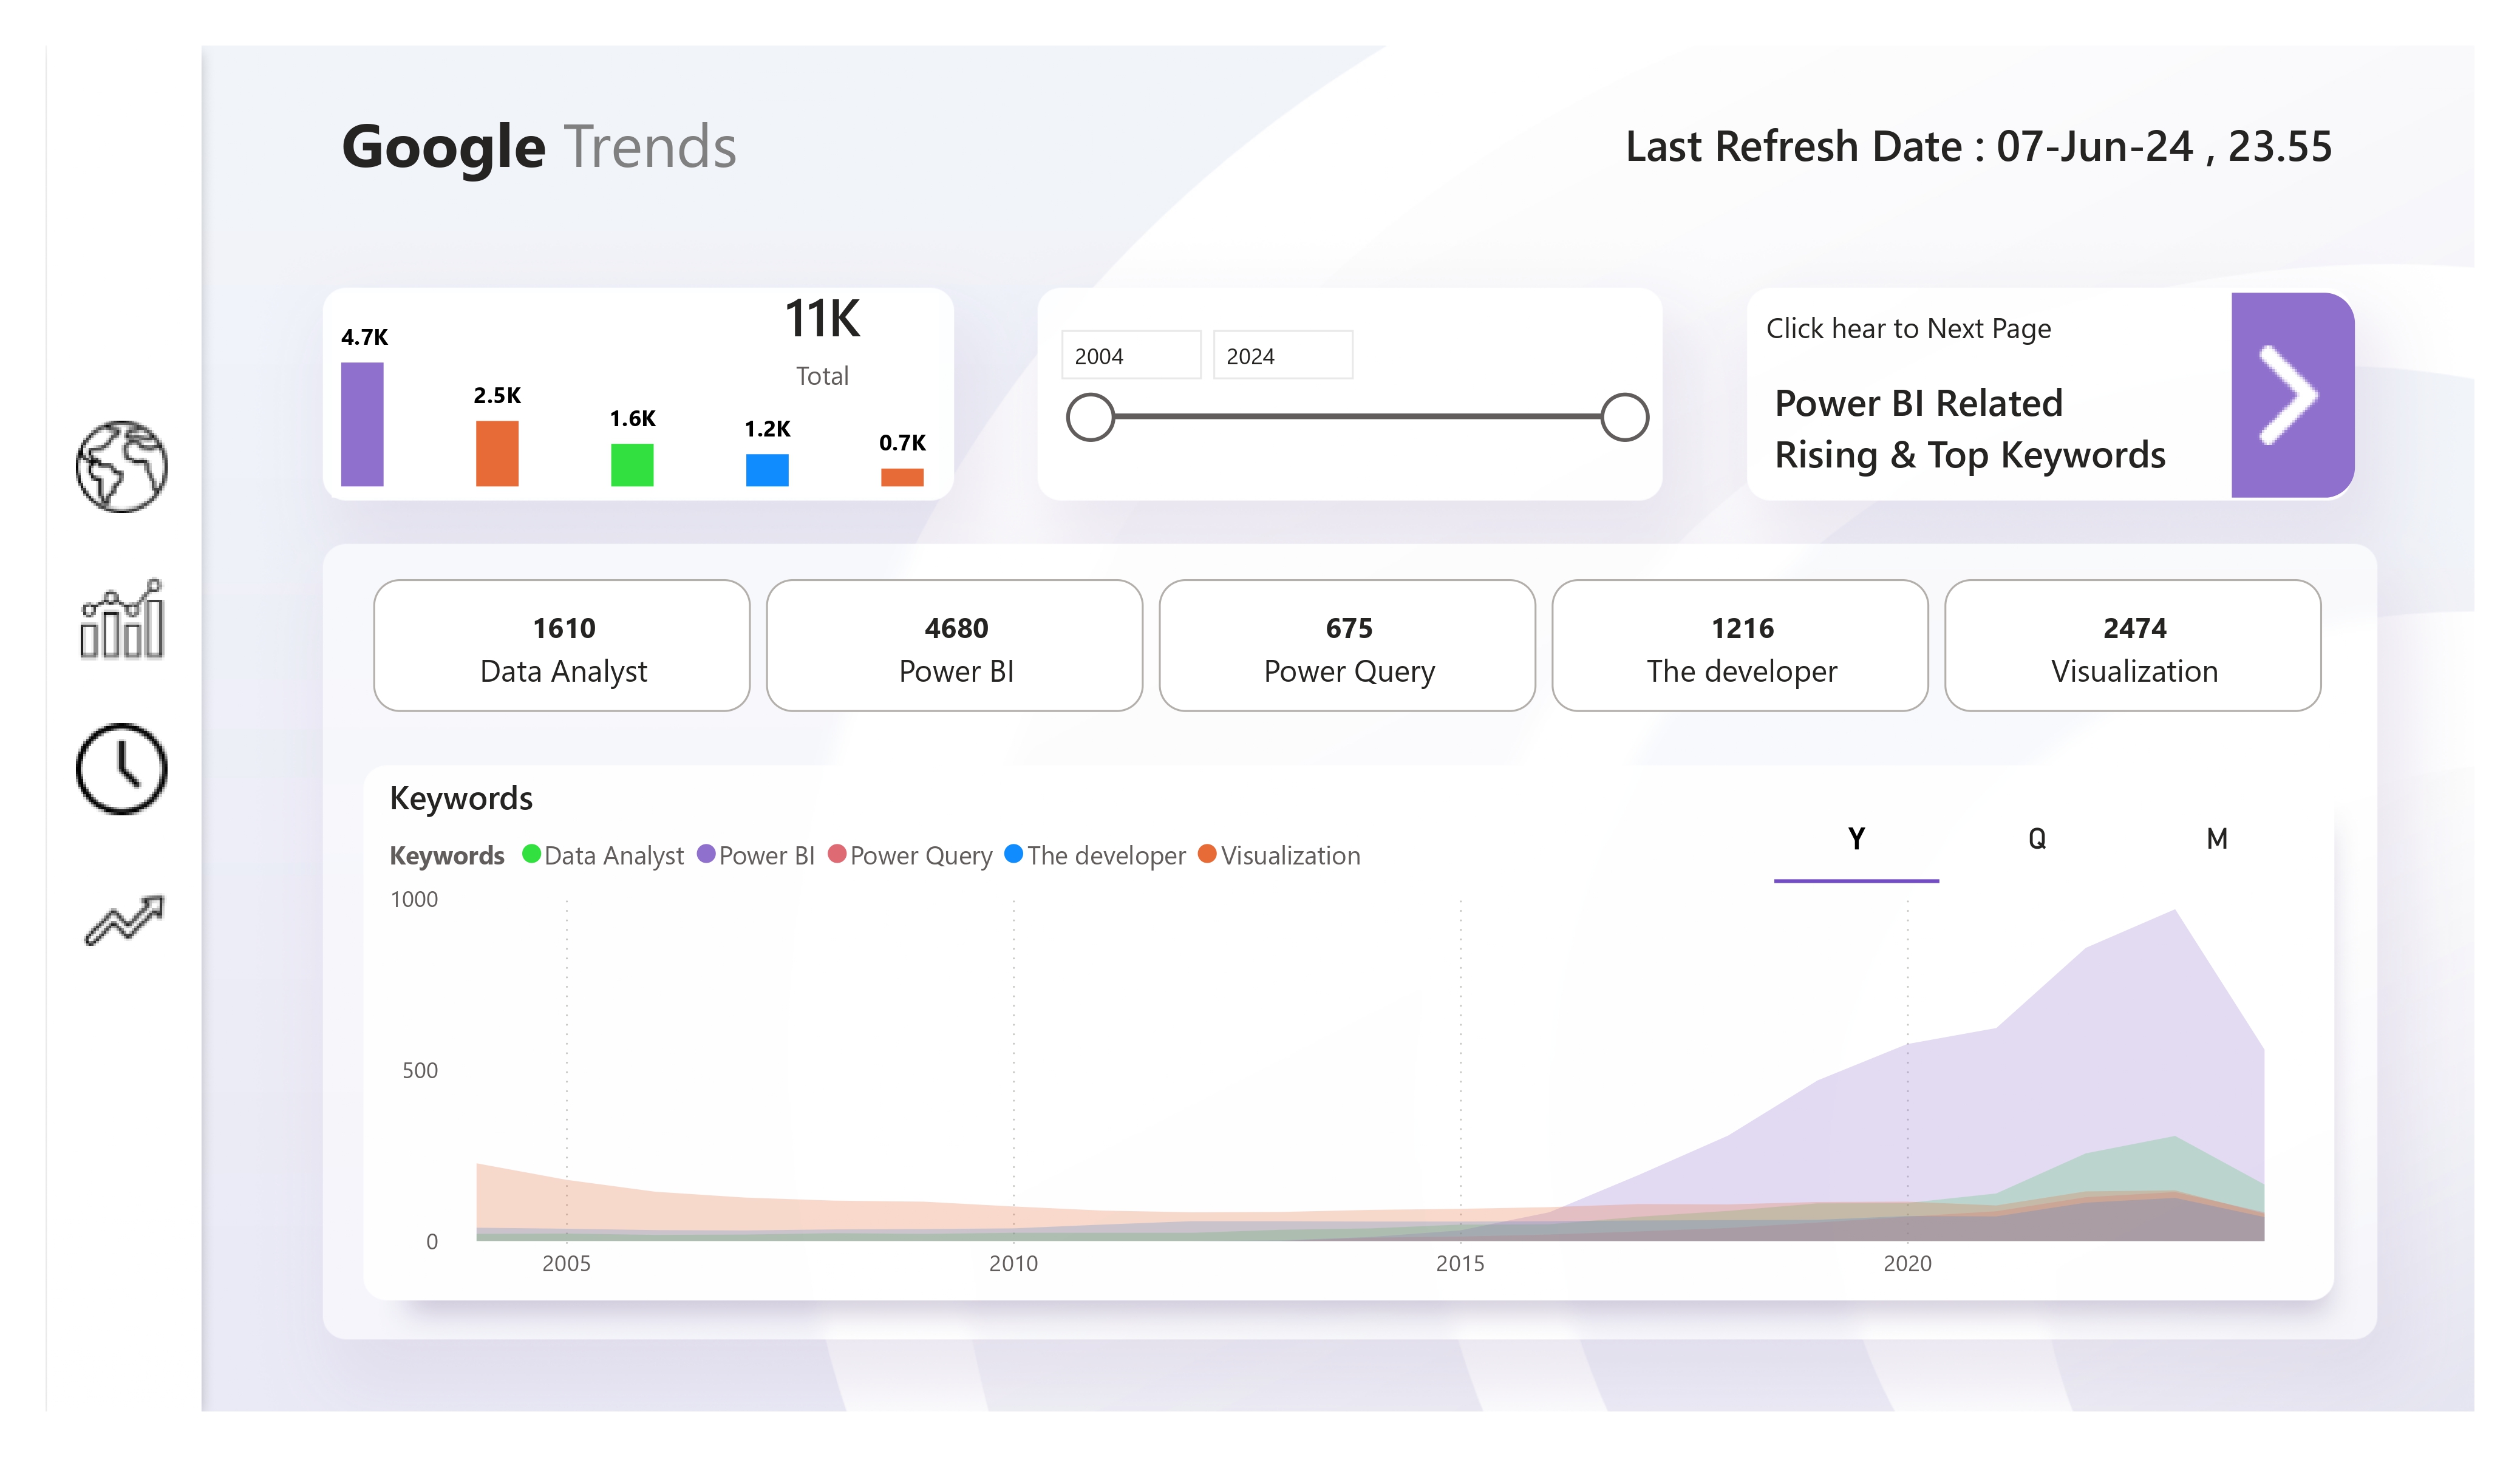
Task: Switch chart to yearly Y tab
Action: point(1857,840)
